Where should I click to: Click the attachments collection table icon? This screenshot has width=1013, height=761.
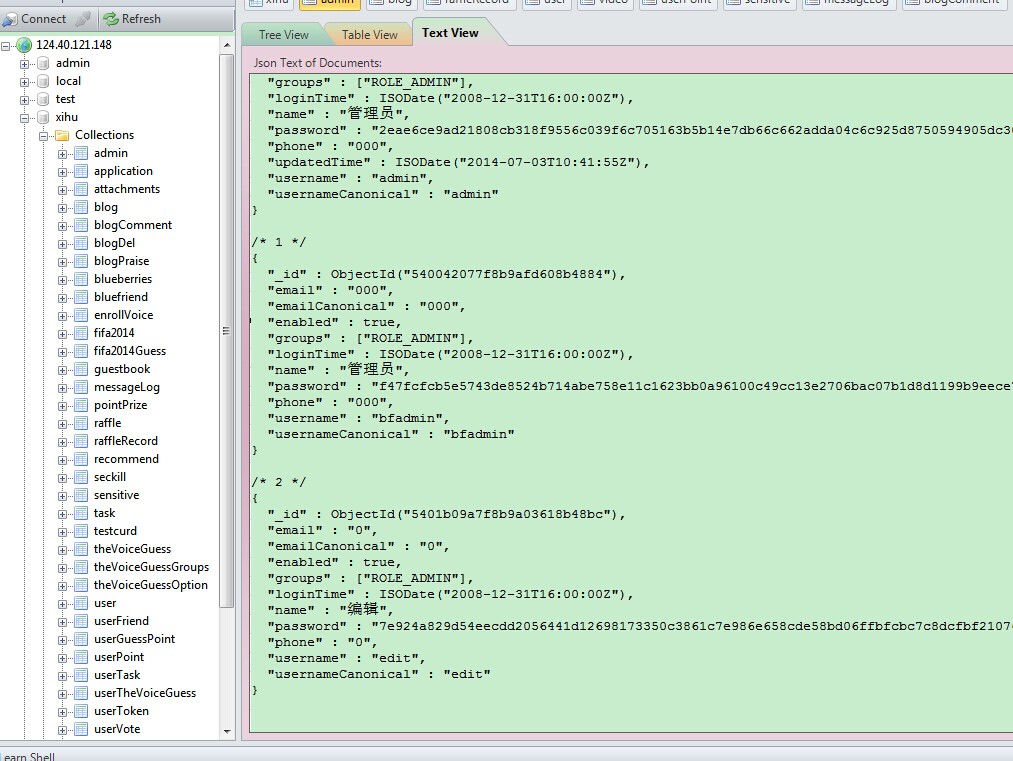click(x=81, y=189)
